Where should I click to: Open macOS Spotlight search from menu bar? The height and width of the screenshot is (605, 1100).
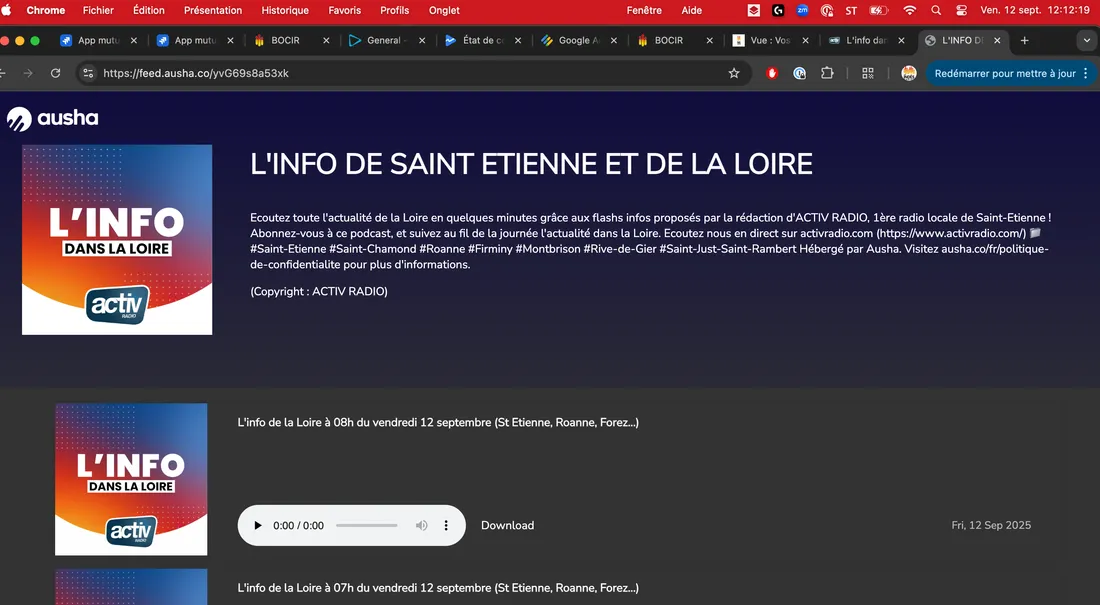pos(935,10)
